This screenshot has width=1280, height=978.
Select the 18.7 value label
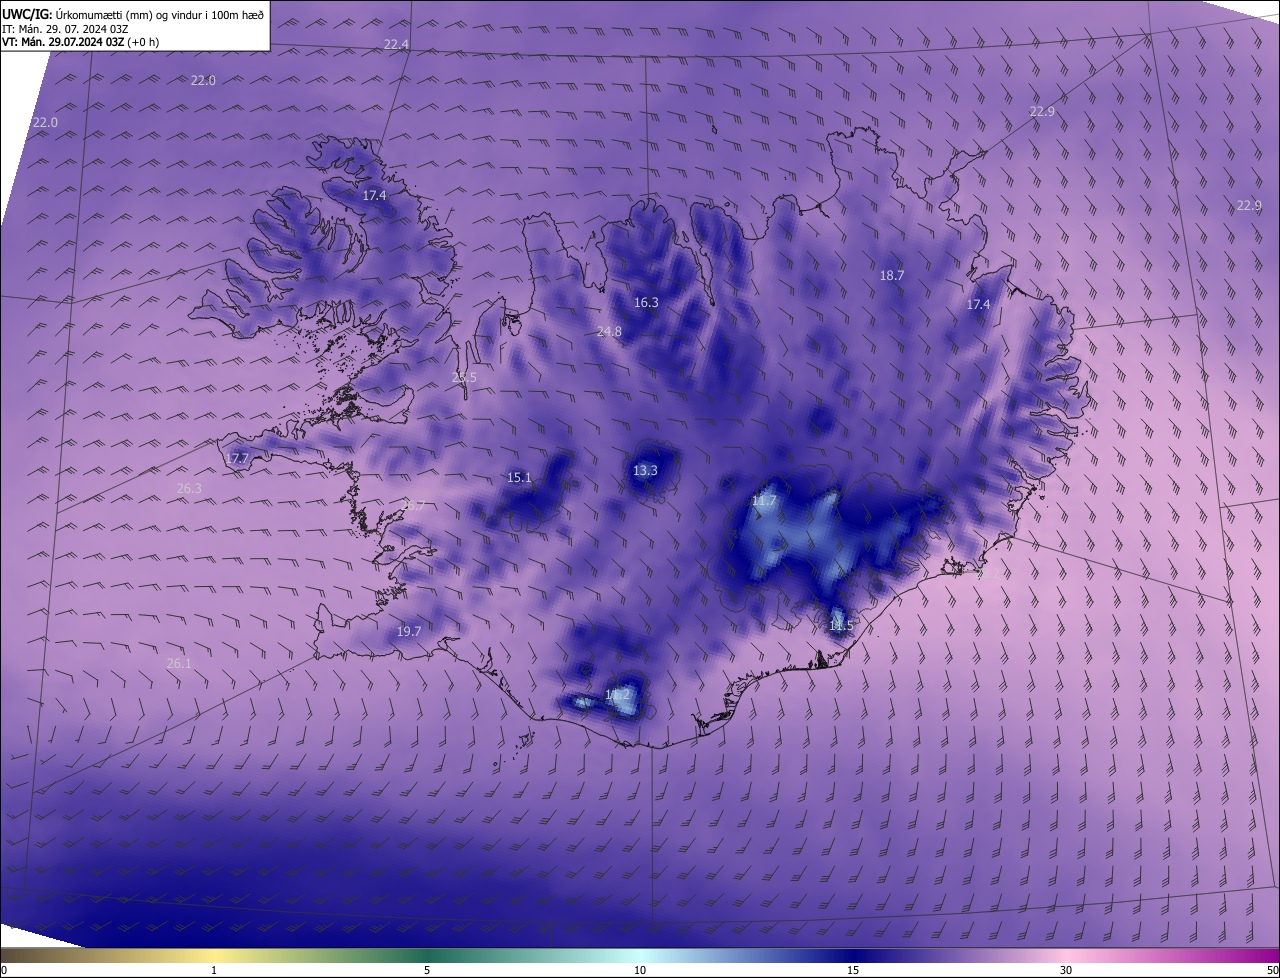click(x=892, y=275)
